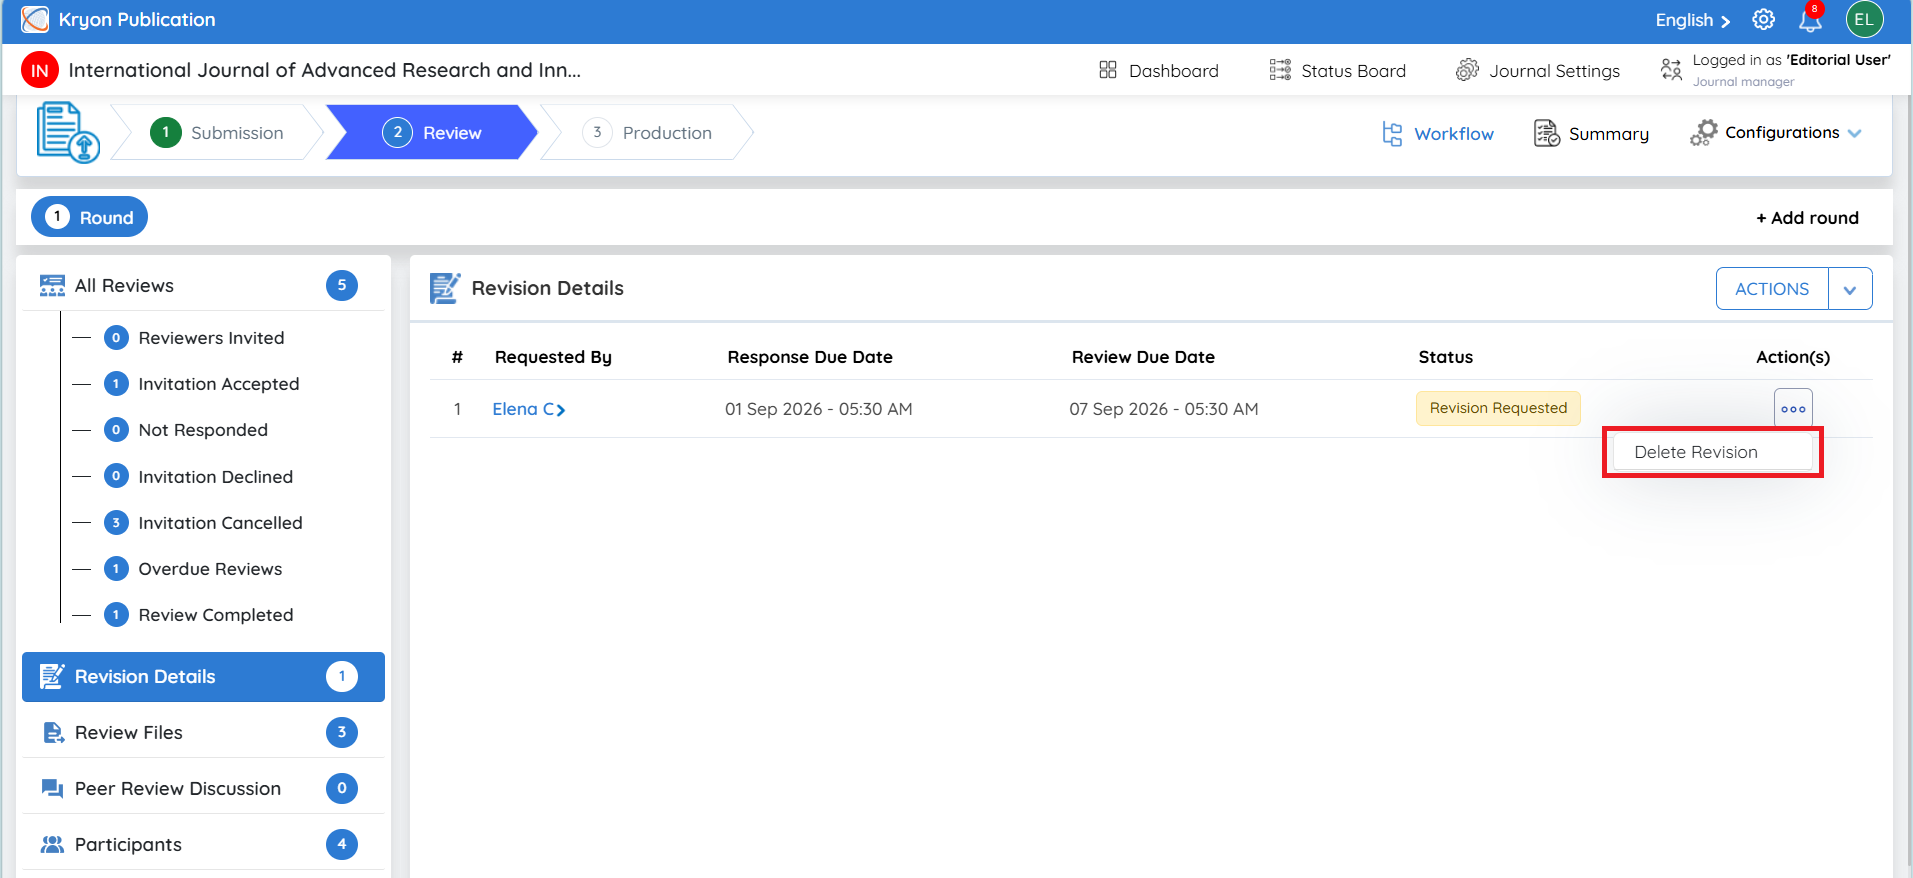This screenshot has width=1913, height=878.
Task: Click the Review Files document icon
Action: 53,733
